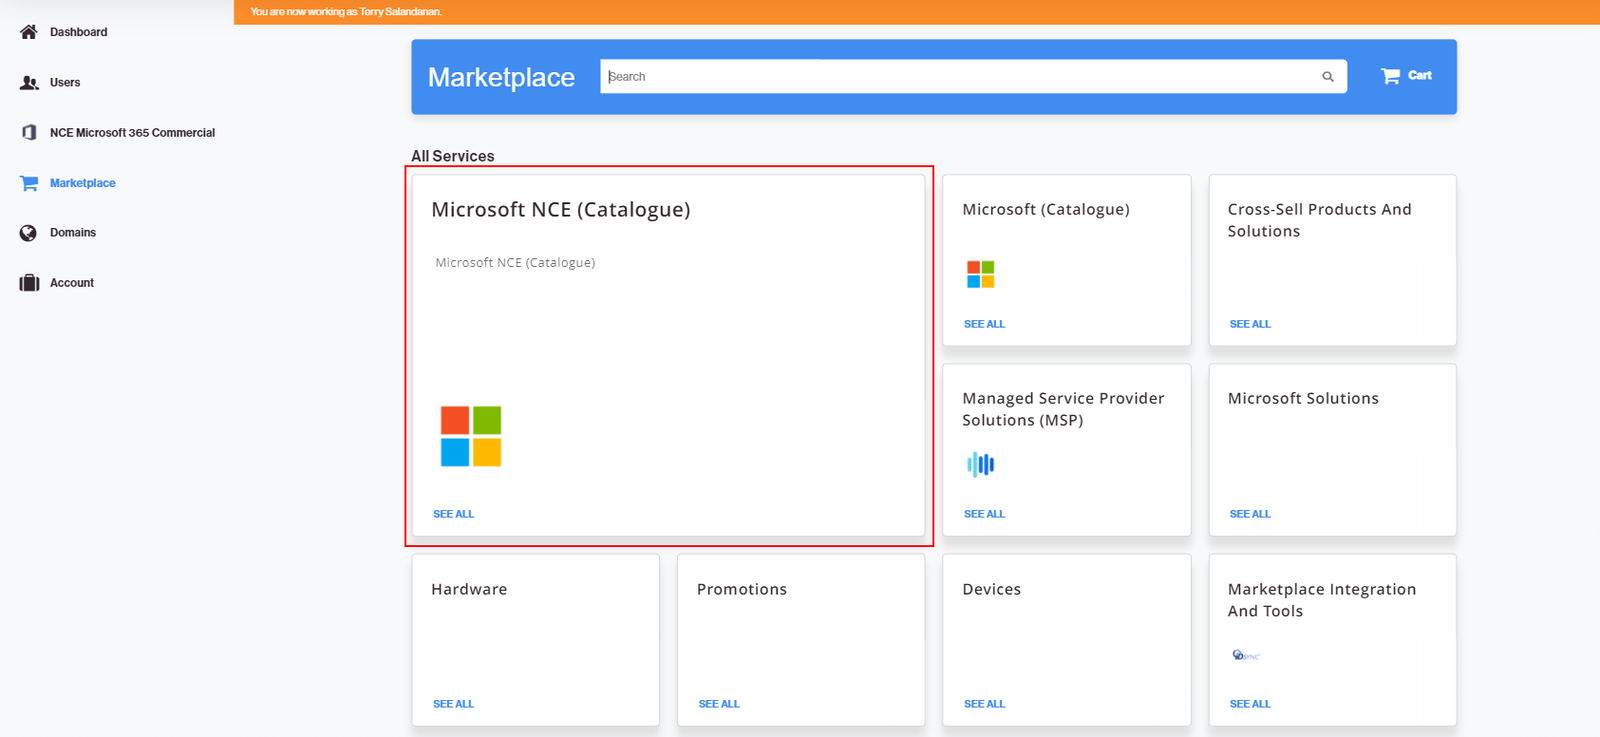This screenshot has height=737, width=1600.
Task: Select the Microsoft Solutions card title
Action: coord(1302,398)
